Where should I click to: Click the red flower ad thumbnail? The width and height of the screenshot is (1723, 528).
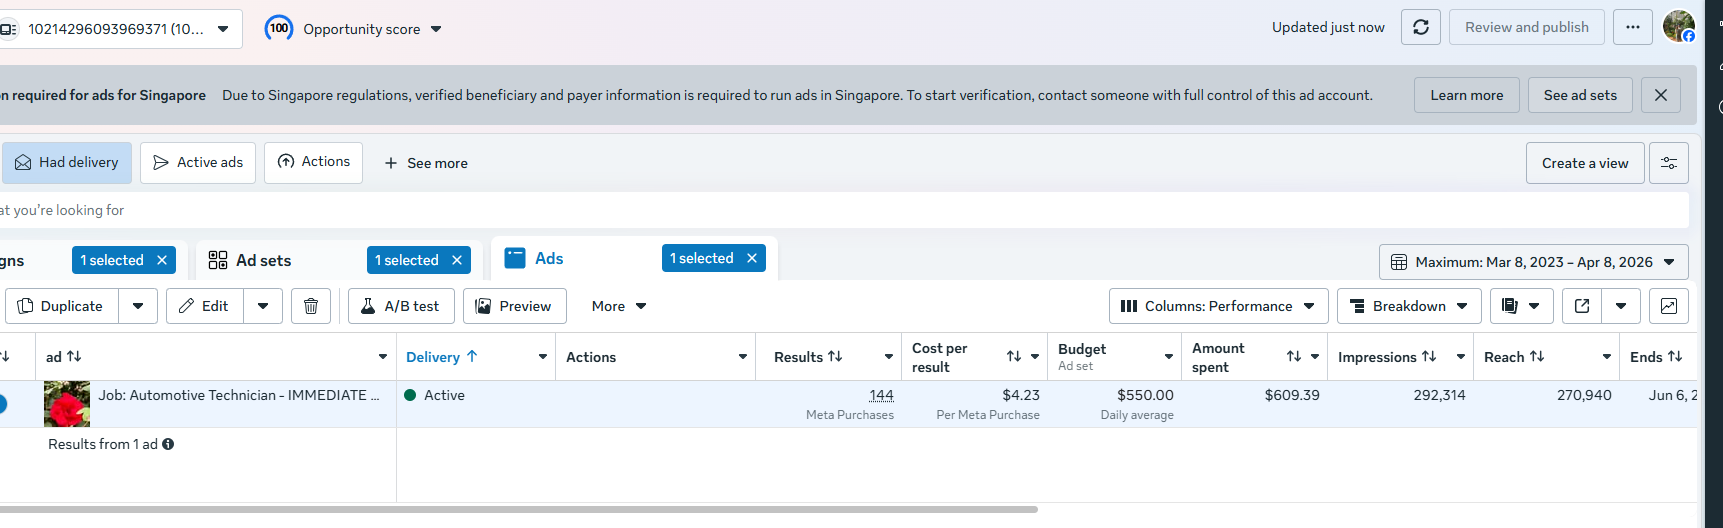click(x=67, y=404)
